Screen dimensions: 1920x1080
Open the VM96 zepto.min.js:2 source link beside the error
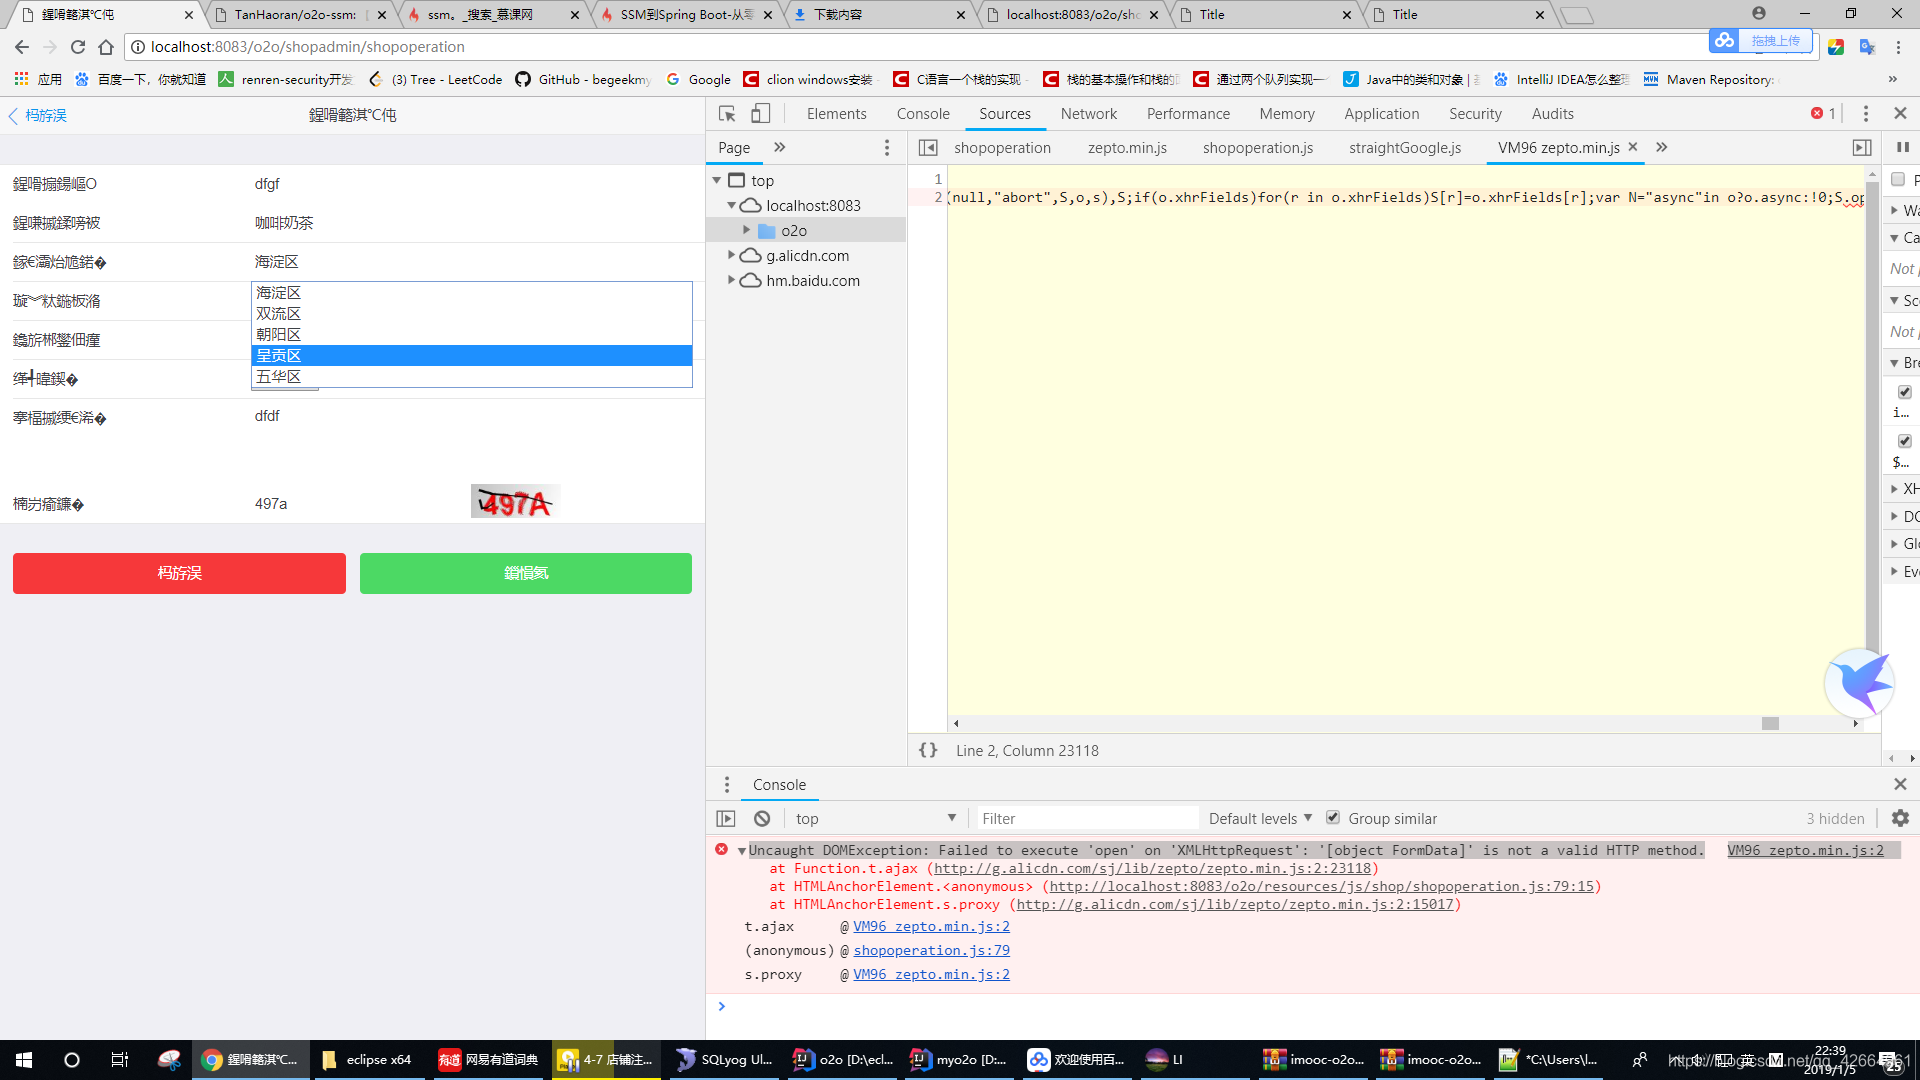pyautogui.click(x=1805, y=850)
